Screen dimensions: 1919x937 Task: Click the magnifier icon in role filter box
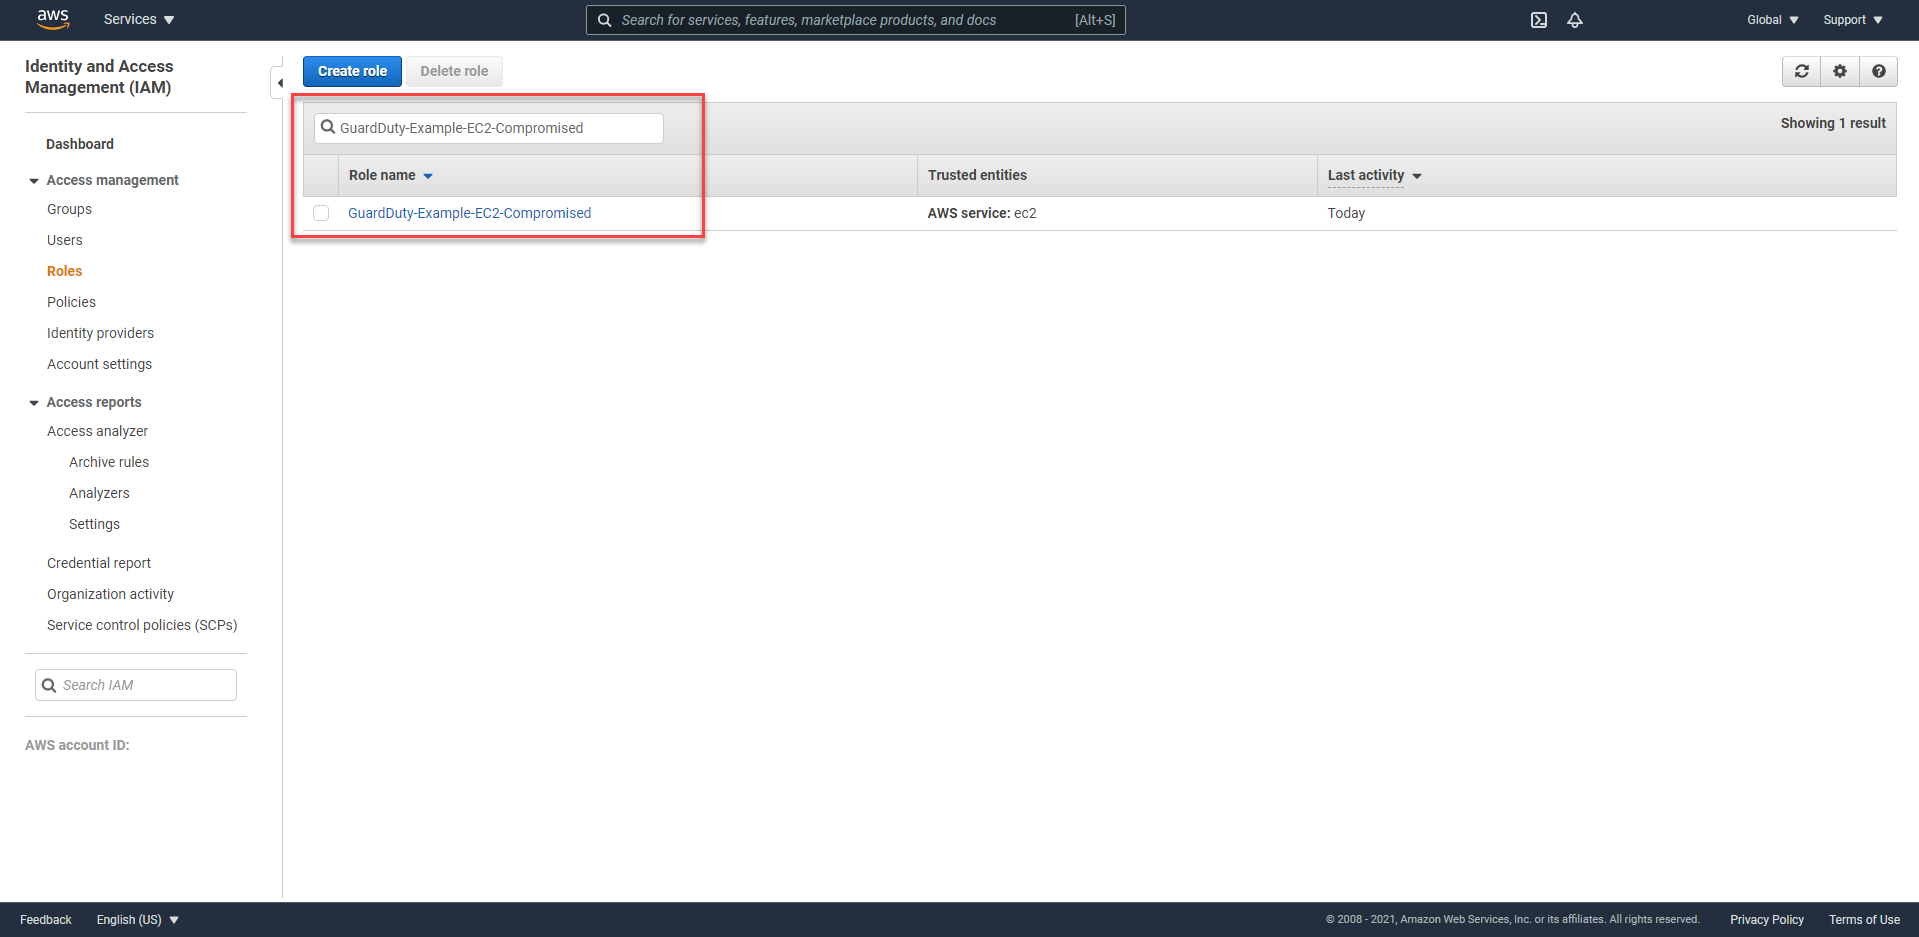tap(328, 127)
